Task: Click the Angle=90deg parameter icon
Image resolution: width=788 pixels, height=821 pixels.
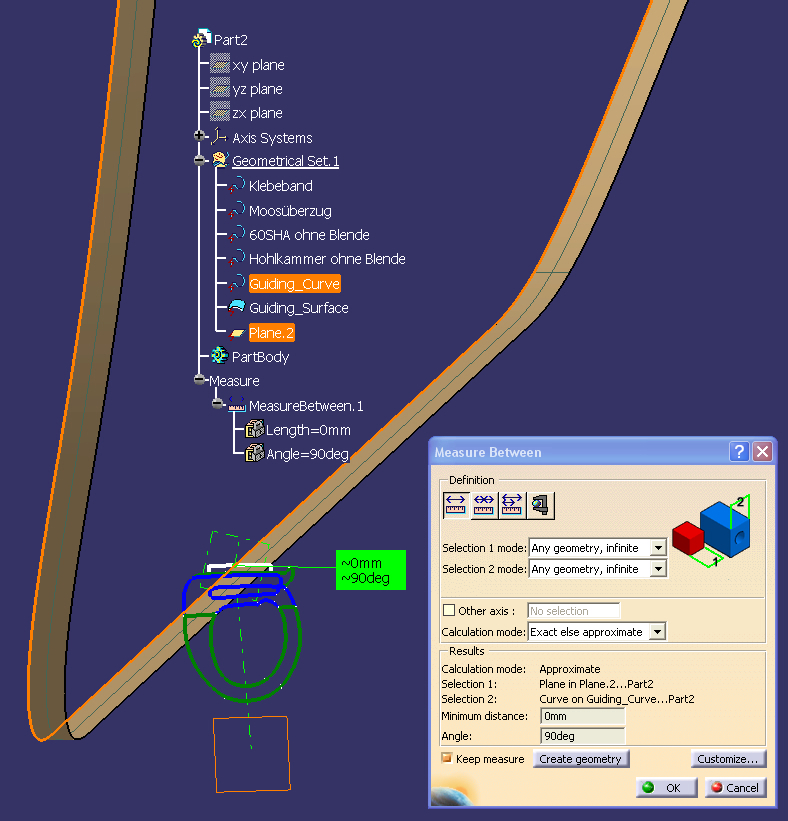Action: pyautogui.click(x=255, y=453)
